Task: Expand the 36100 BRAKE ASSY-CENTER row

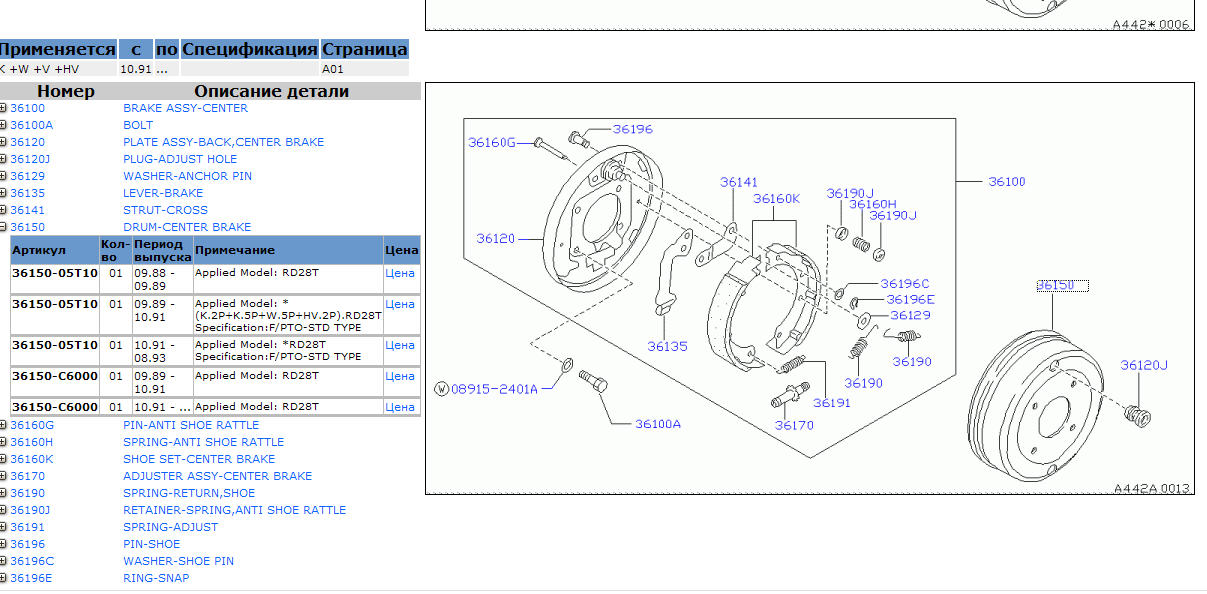Action: point(4,108)
